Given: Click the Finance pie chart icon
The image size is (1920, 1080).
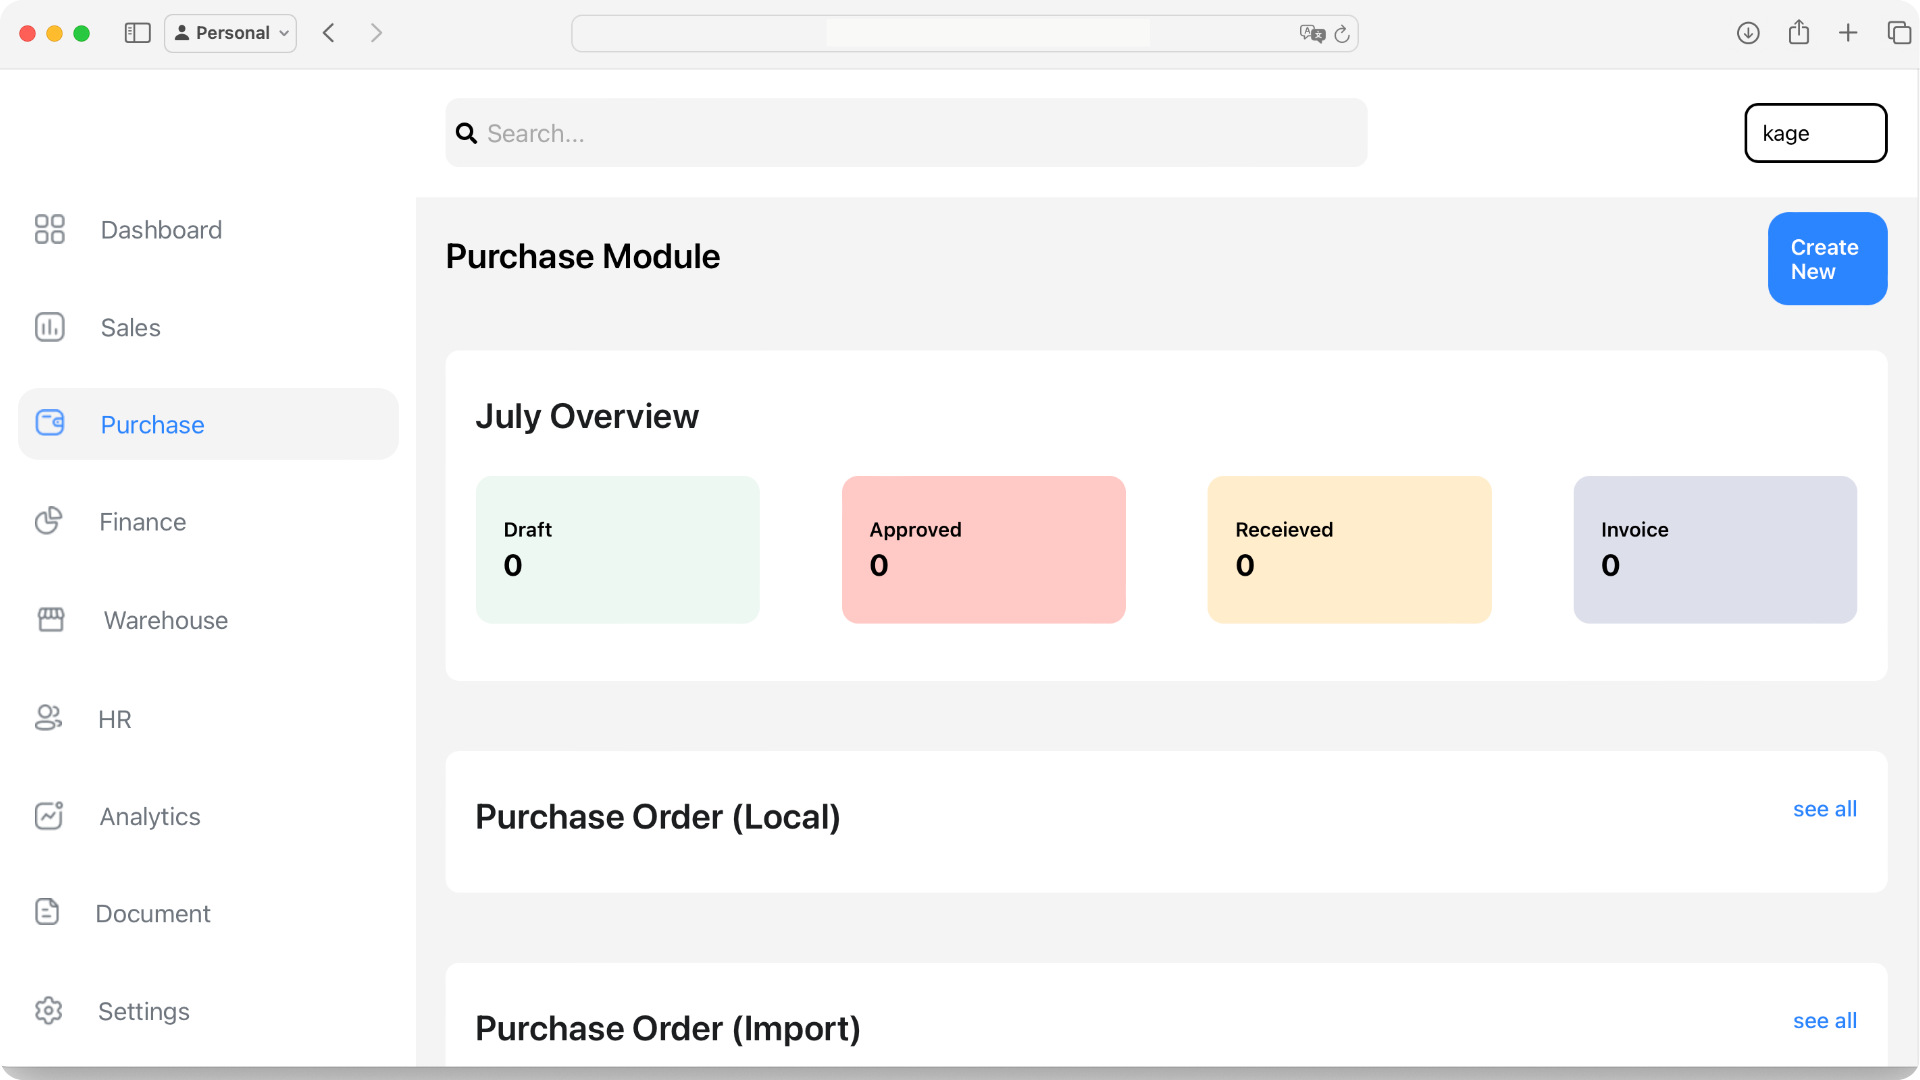Looking at the screenshot, I should coord(48,521).
